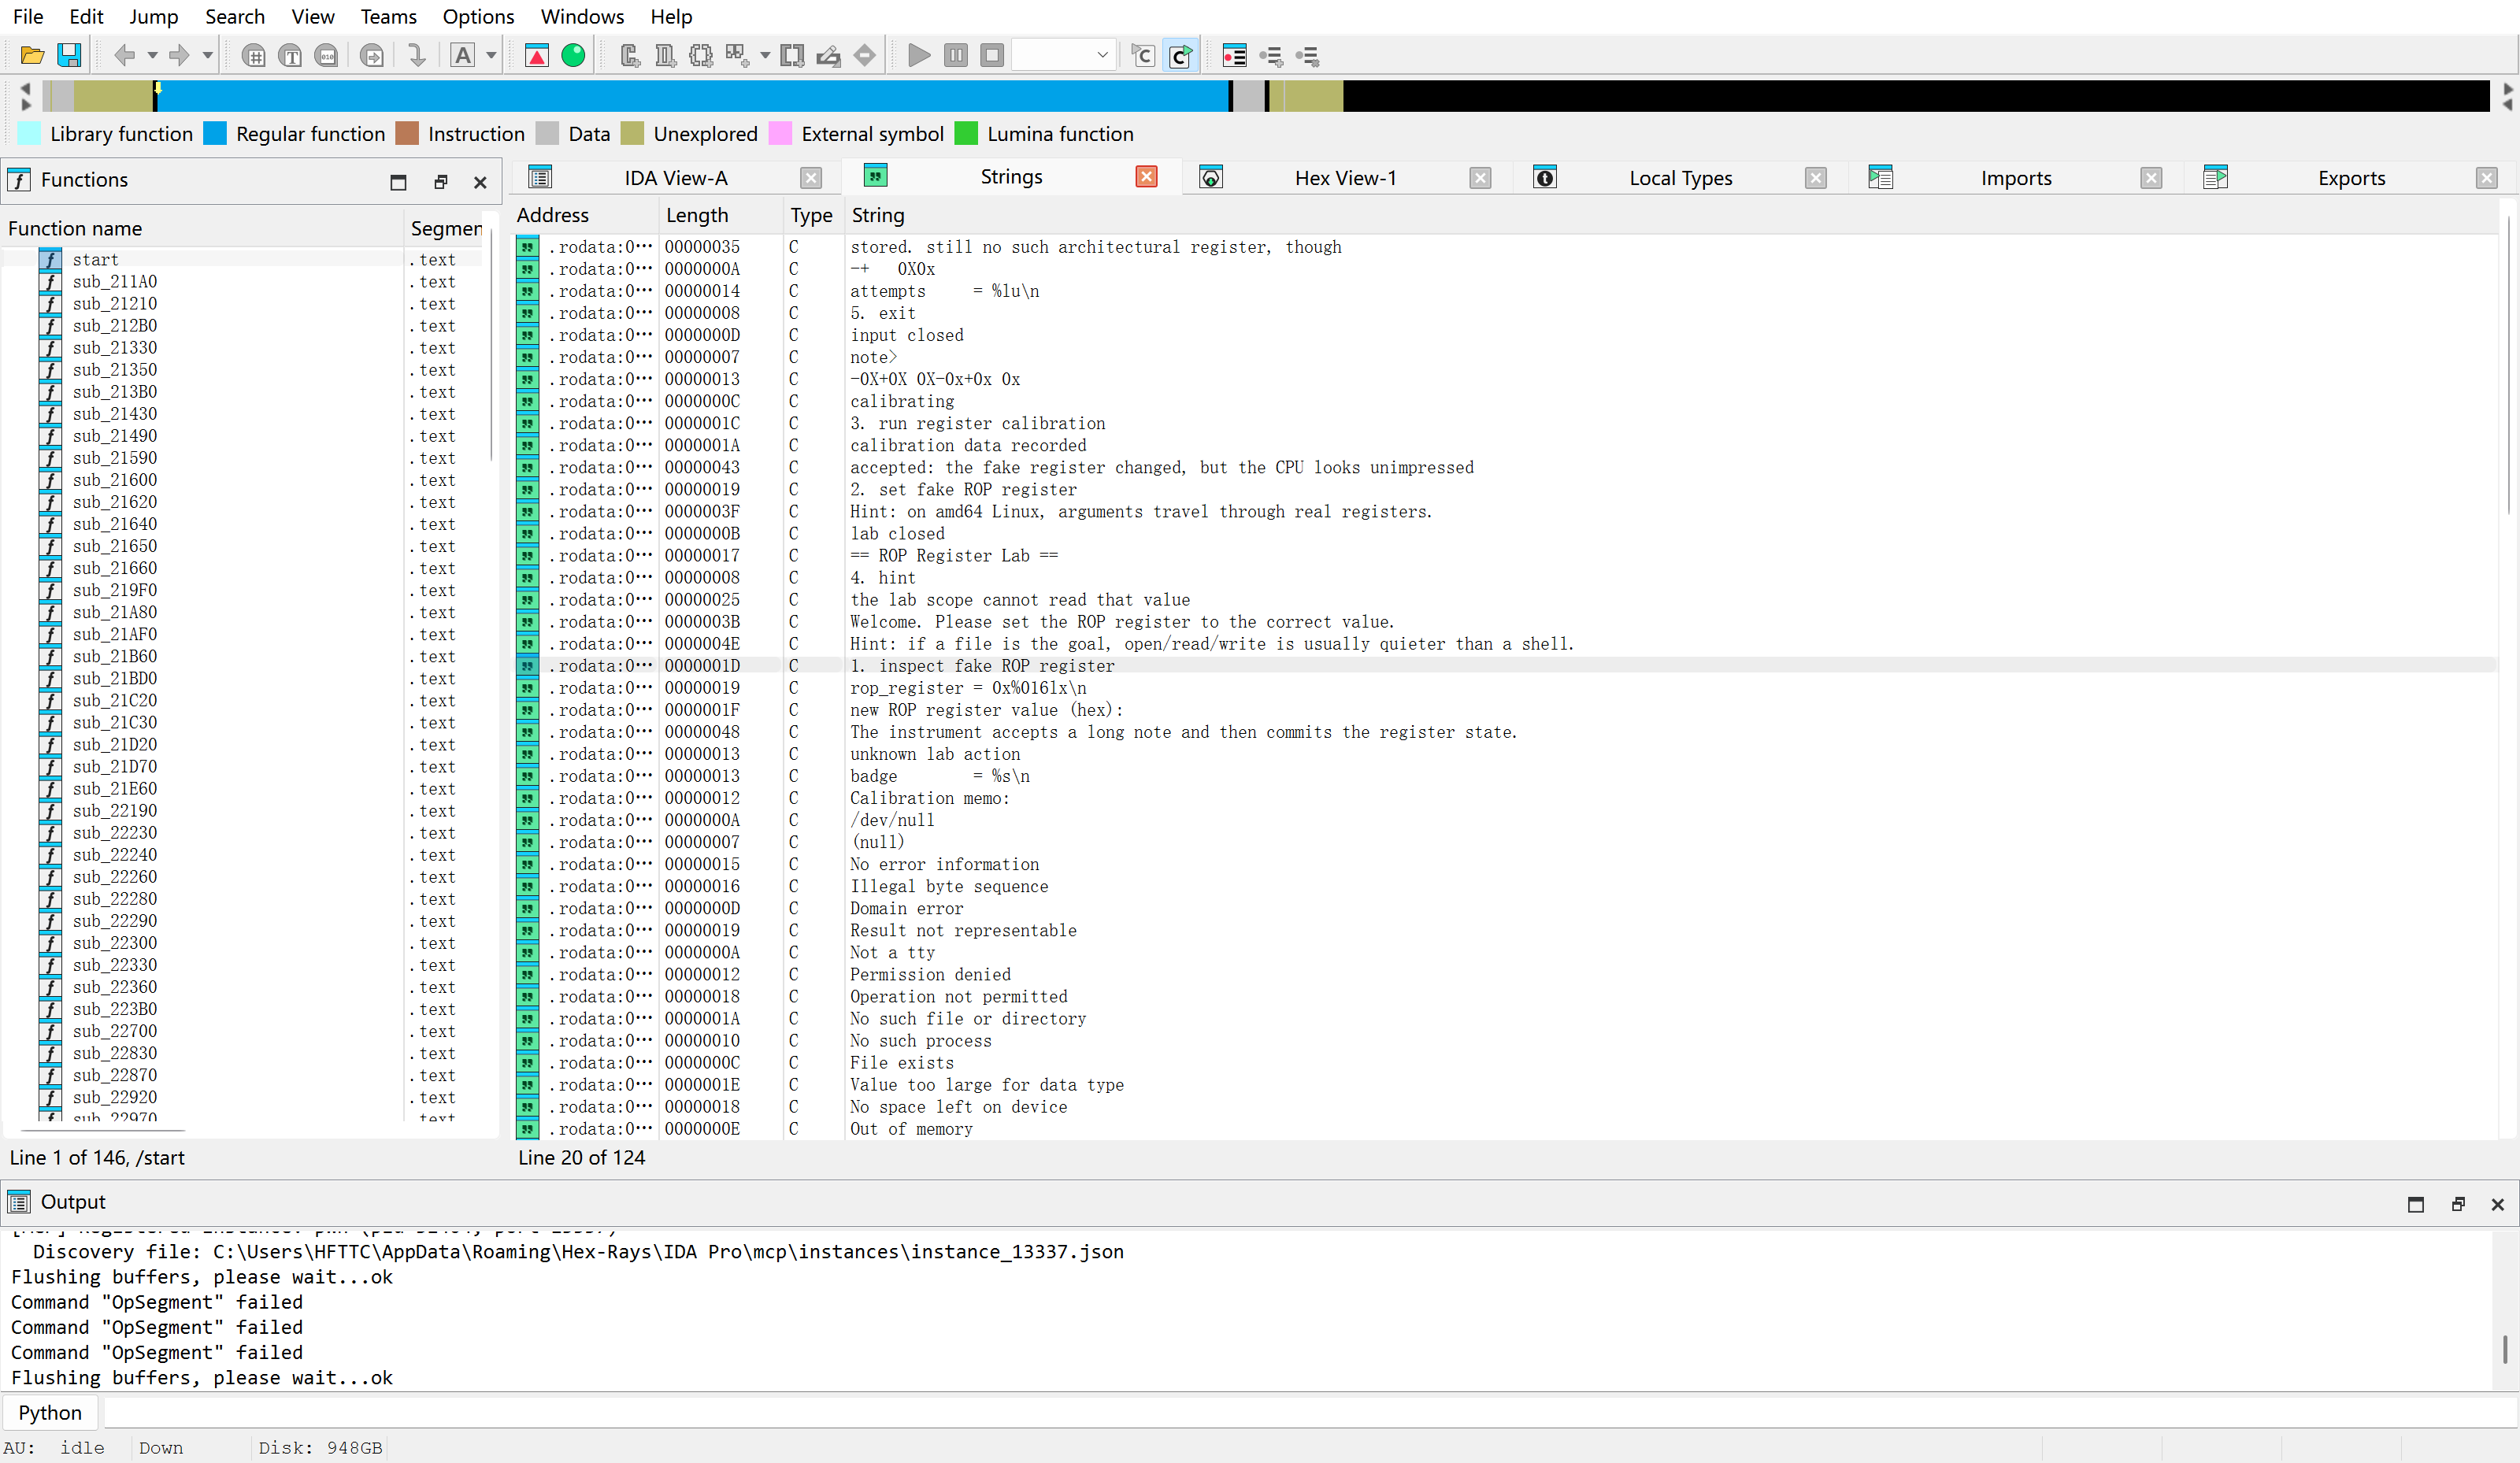Click the letter A toolbar icon
Screen dimensions: 2520x1463
tap(463, 56)
